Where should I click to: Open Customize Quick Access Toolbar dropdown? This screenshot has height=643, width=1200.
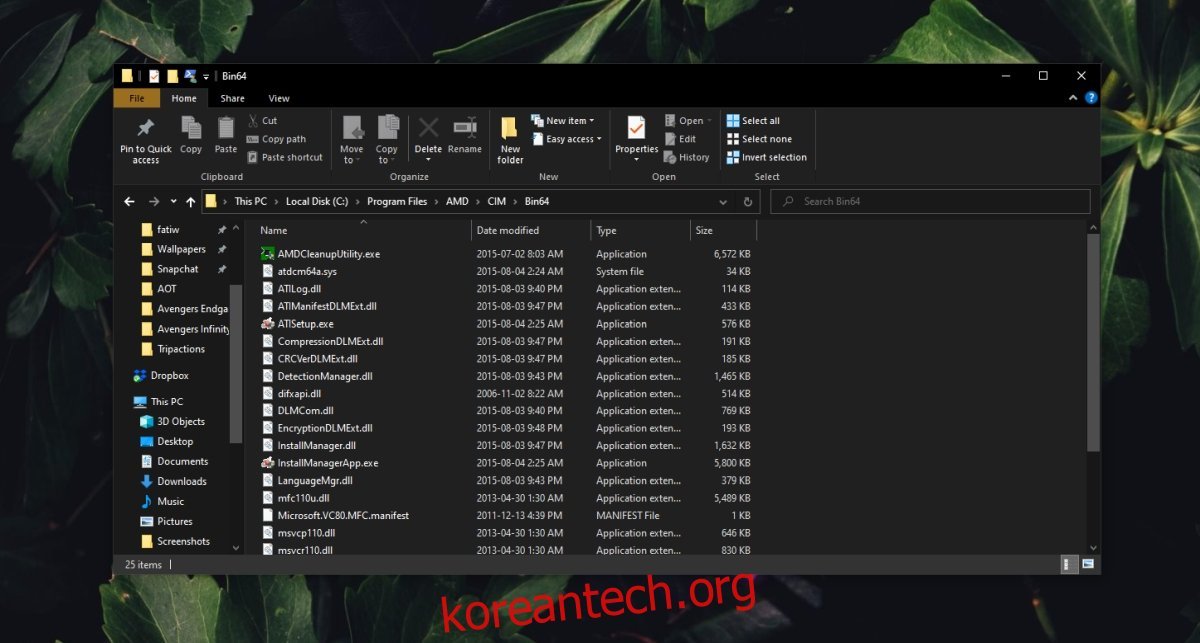click(x=205, y=76)
